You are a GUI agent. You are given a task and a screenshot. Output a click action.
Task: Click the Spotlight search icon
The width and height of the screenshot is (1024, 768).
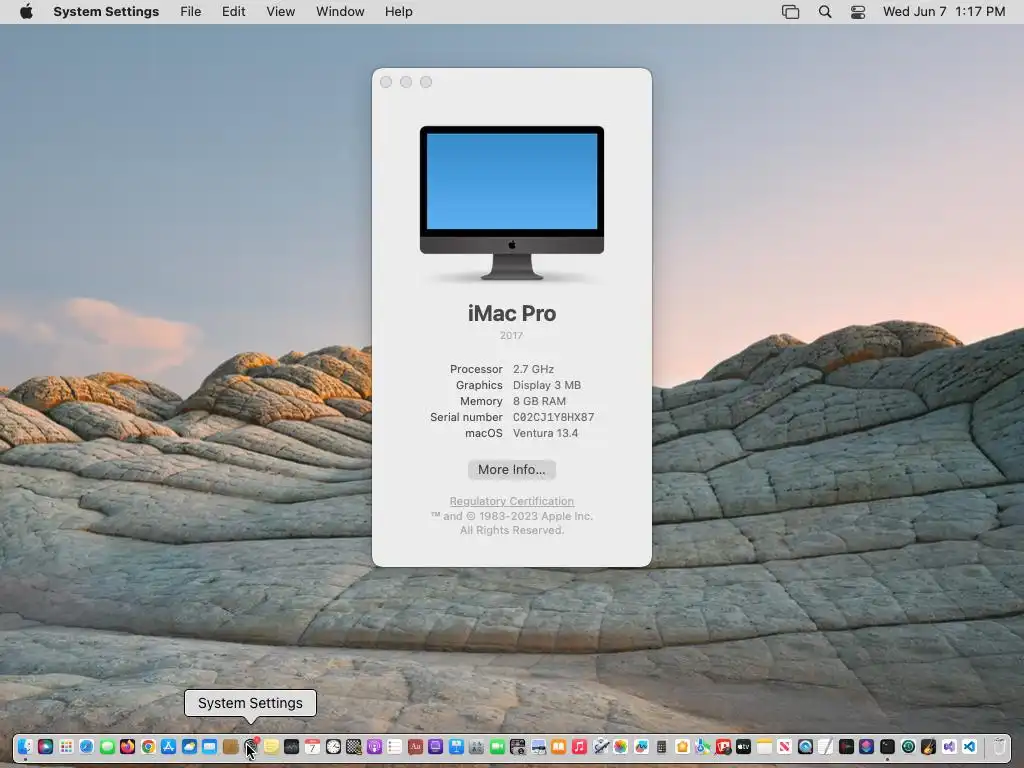(825, 12)
